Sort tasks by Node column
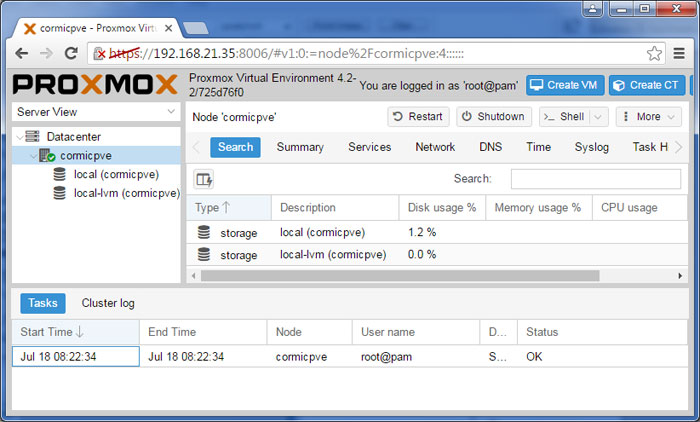This screenshot has height=422, width=700. (309, 332)
